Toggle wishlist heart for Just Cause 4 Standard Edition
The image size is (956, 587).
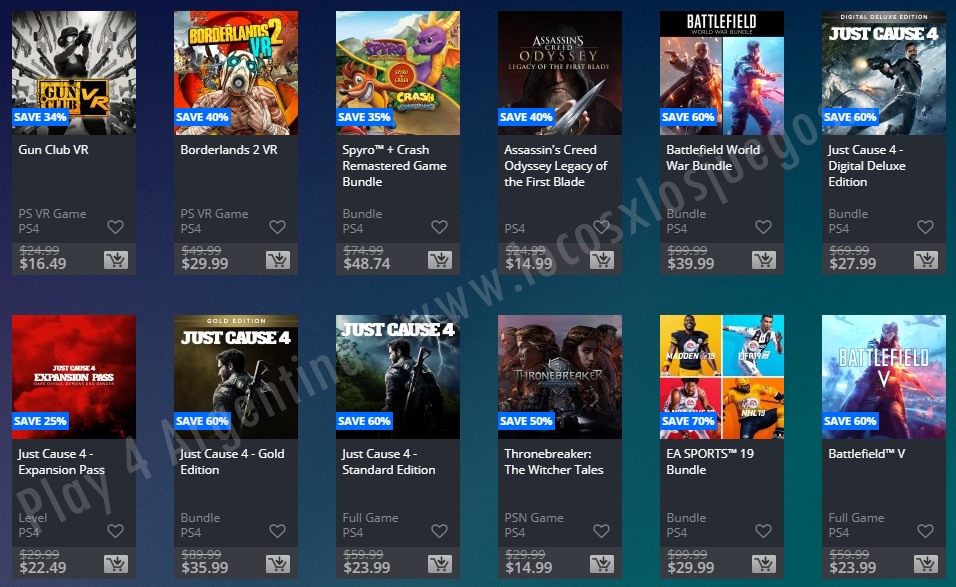click(440, 531)
